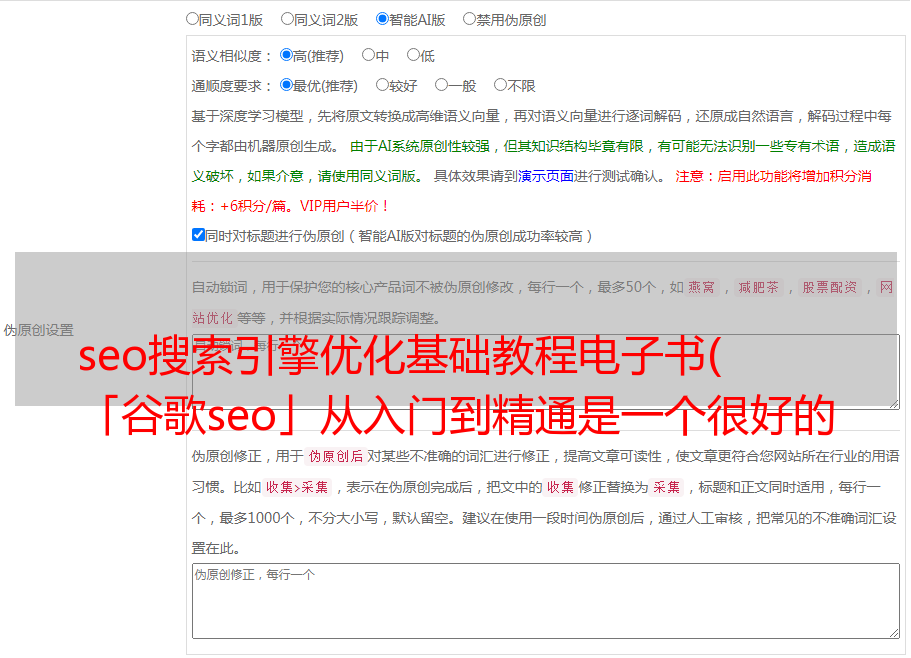Click the resize grip of 伪原创修正 textarea
This screenshot has width=911, height=658.
894,633
